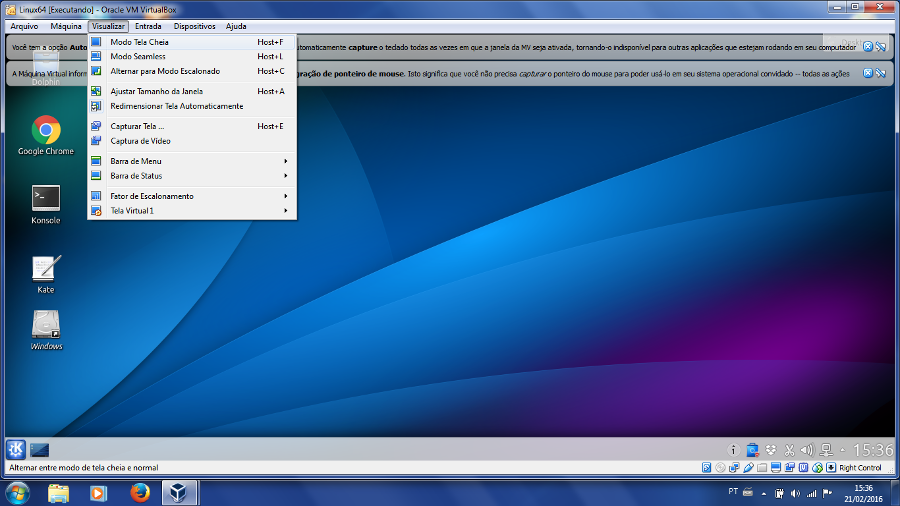Select the Konsole desktop icon
The height and width of the screenshot is (506, 900).
[x=46, y=204]
